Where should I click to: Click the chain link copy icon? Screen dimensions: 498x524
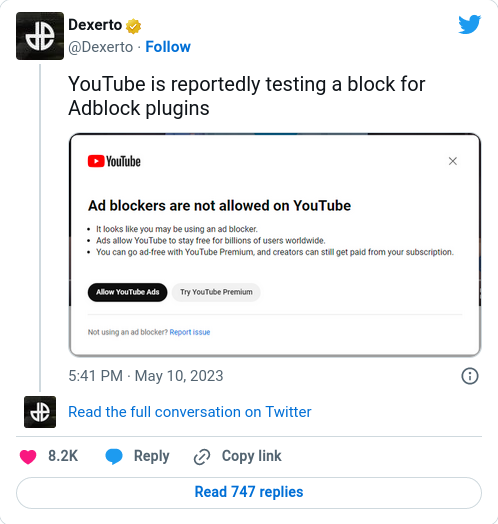click(x=202, y=457)
